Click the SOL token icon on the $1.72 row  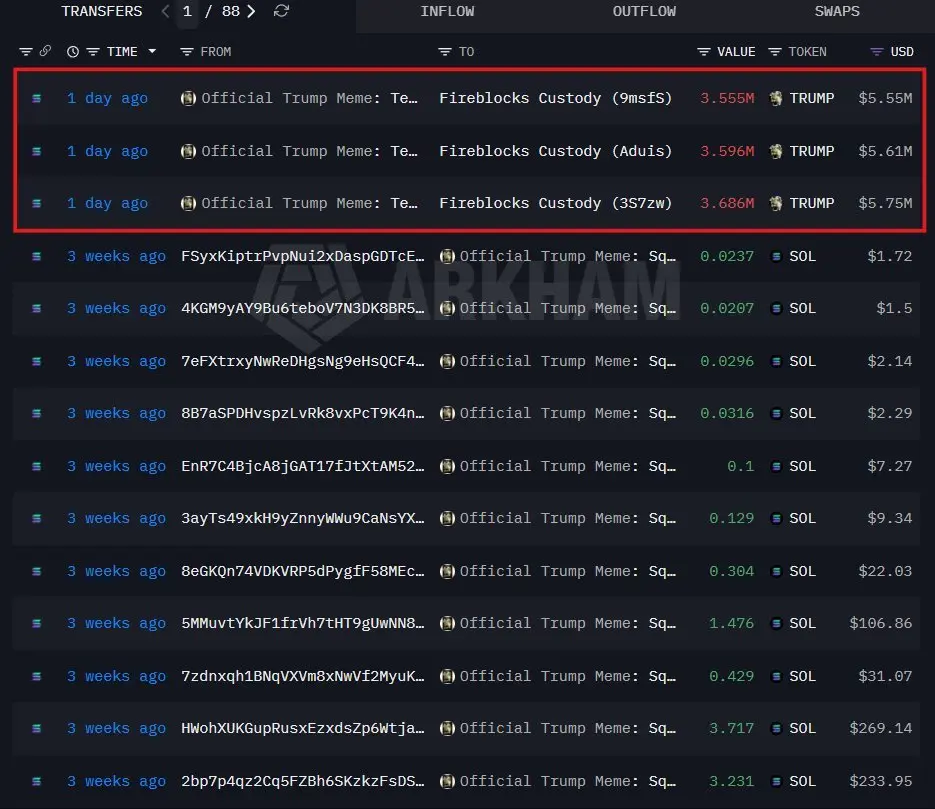tap(776, 256)
